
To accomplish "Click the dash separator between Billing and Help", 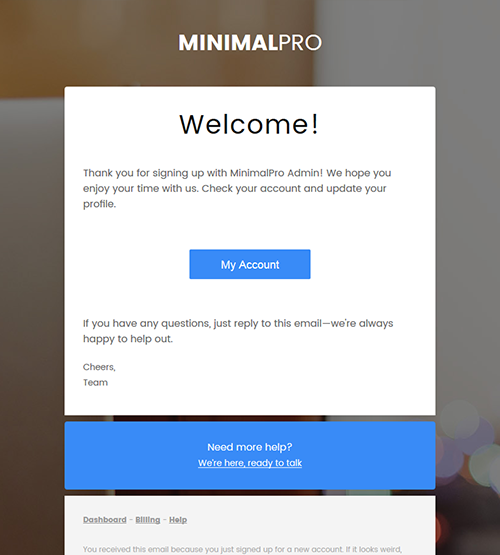I will pos(165,520).
